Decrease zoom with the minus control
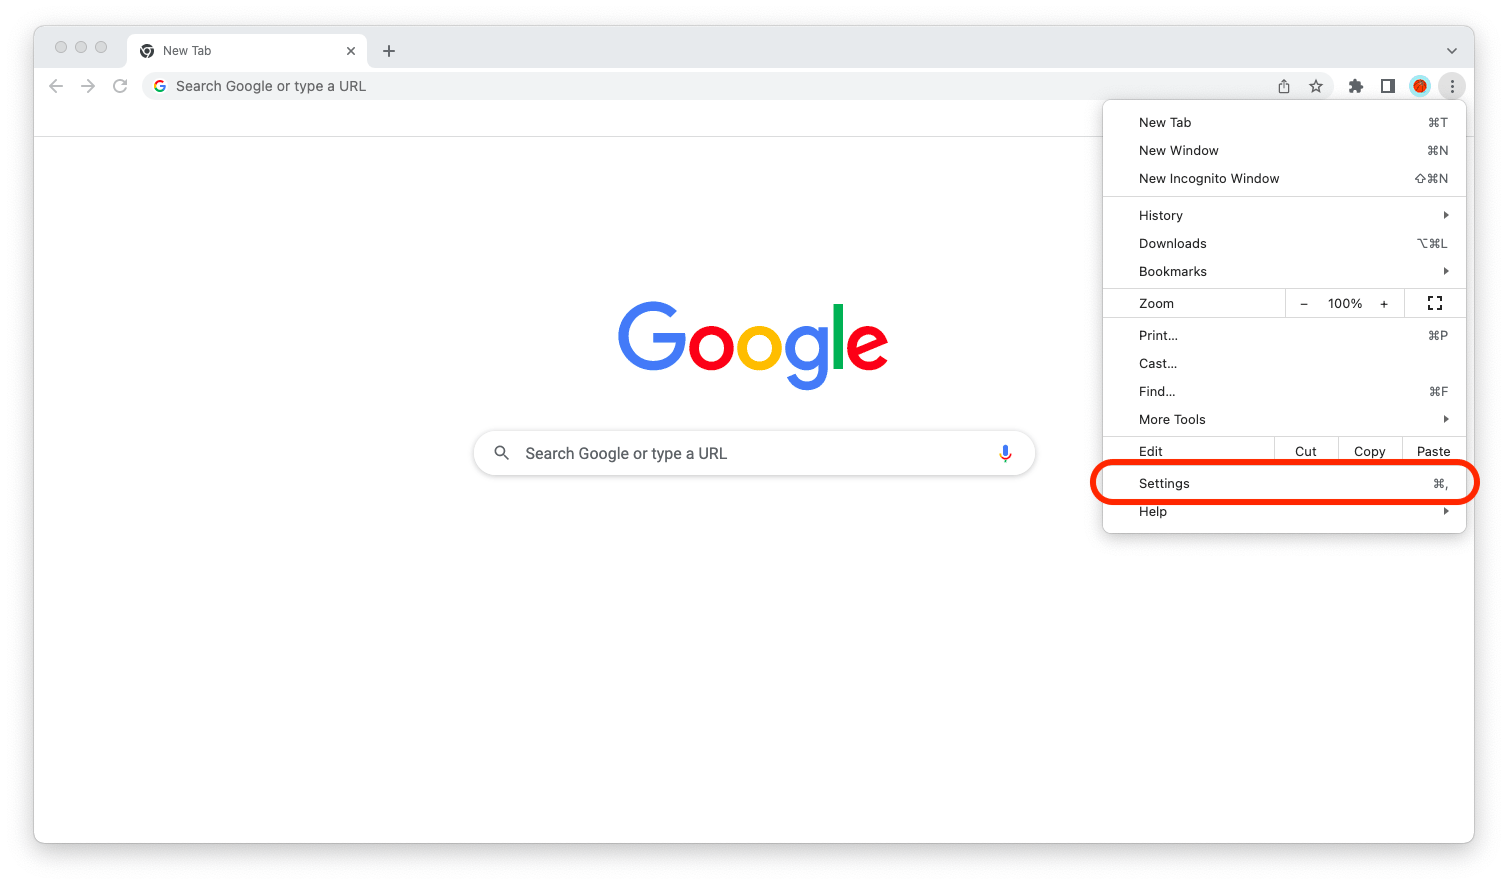Viewport: 1508px width, 885px height. tap(1305, 303)
